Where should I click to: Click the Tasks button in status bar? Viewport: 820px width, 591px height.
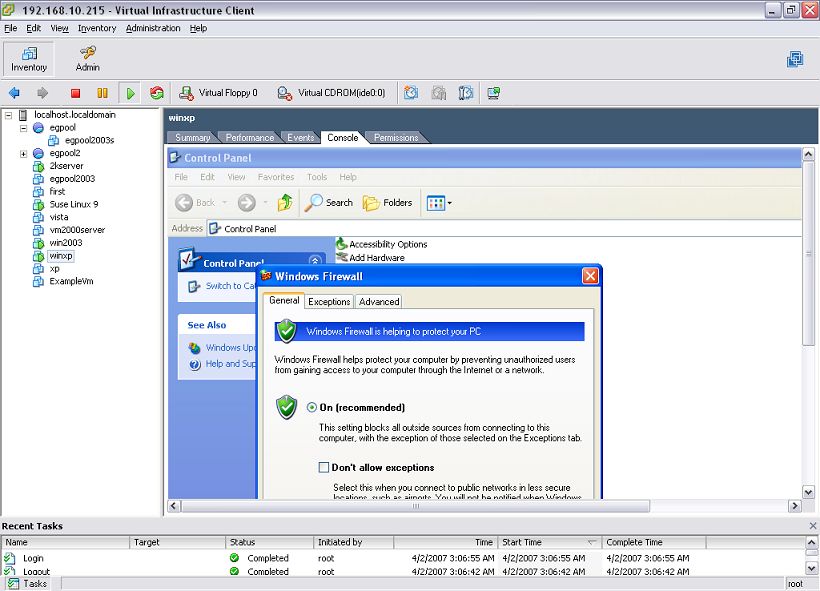point(28,584)
